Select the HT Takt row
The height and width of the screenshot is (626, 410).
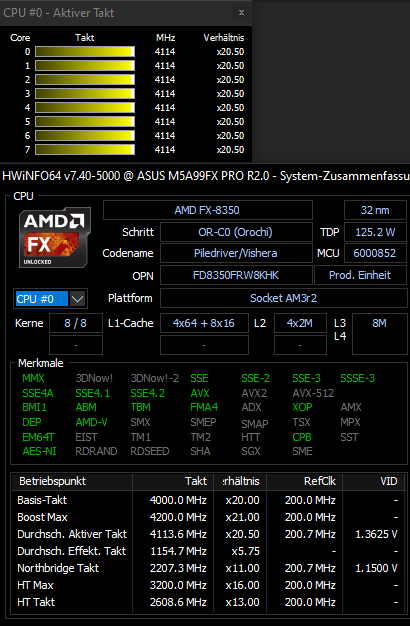click(x=208, y=602)
